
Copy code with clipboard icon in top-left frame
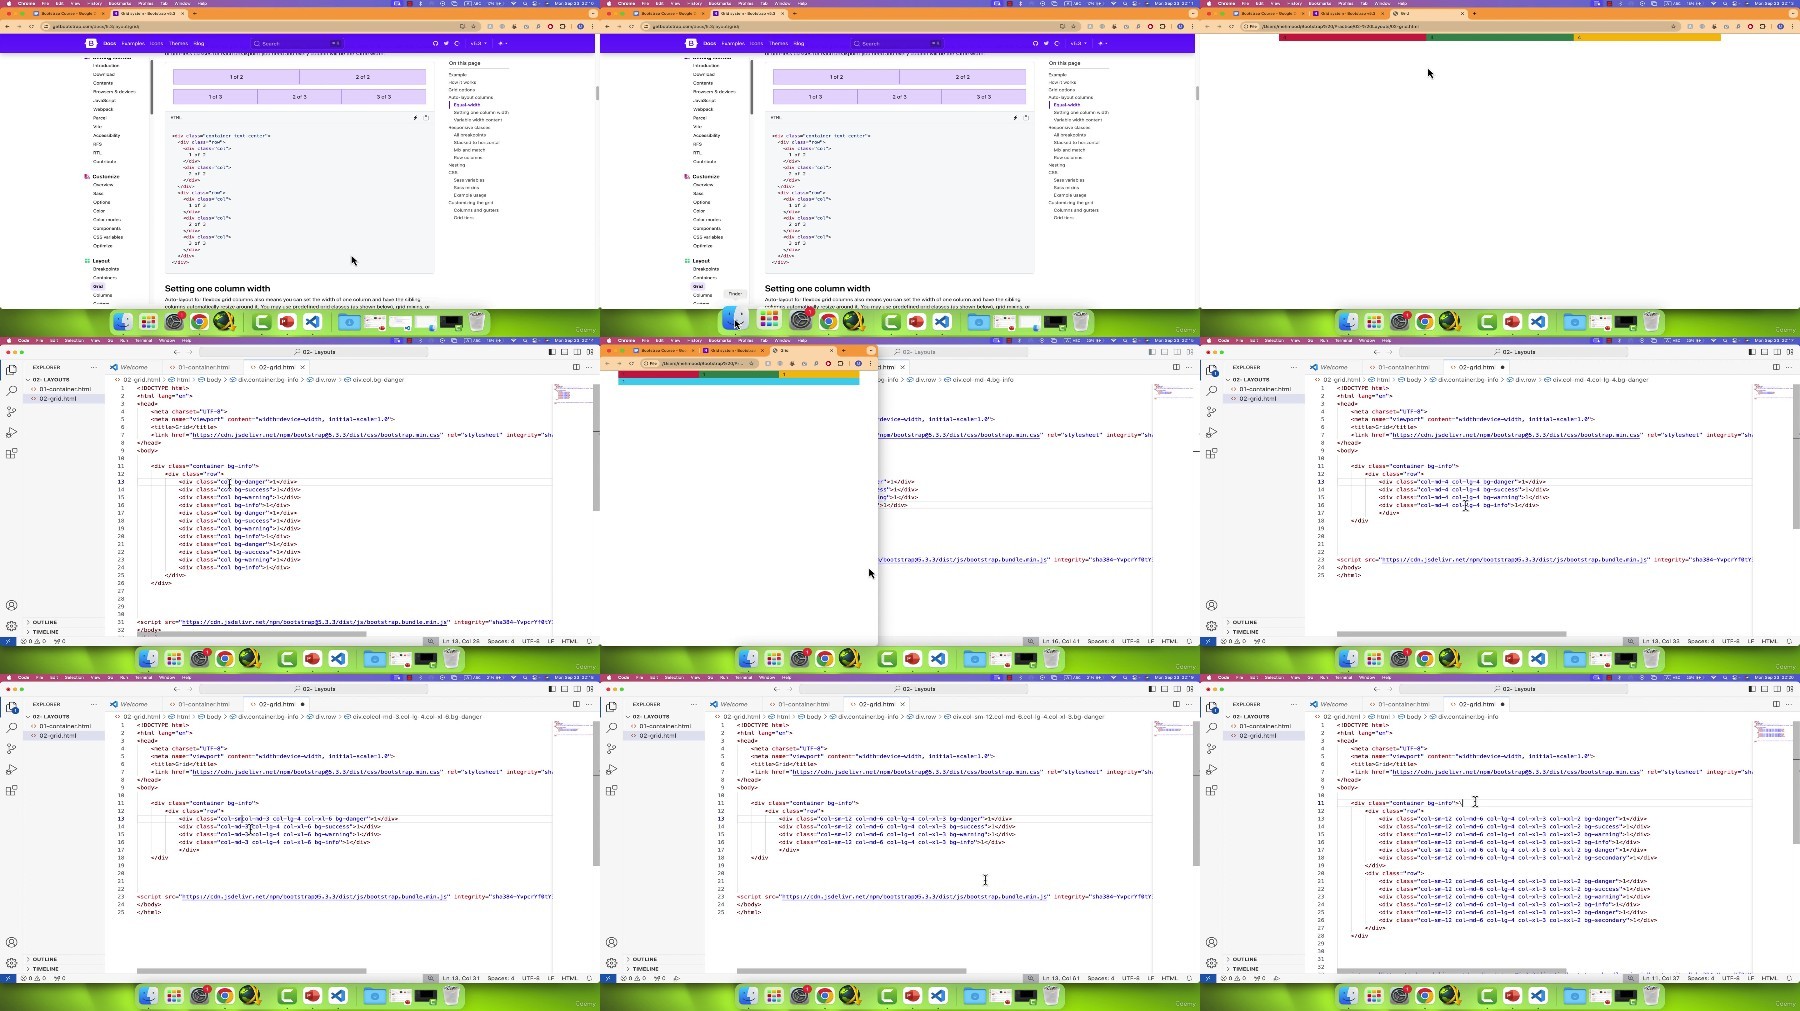[x=426, y=117]
